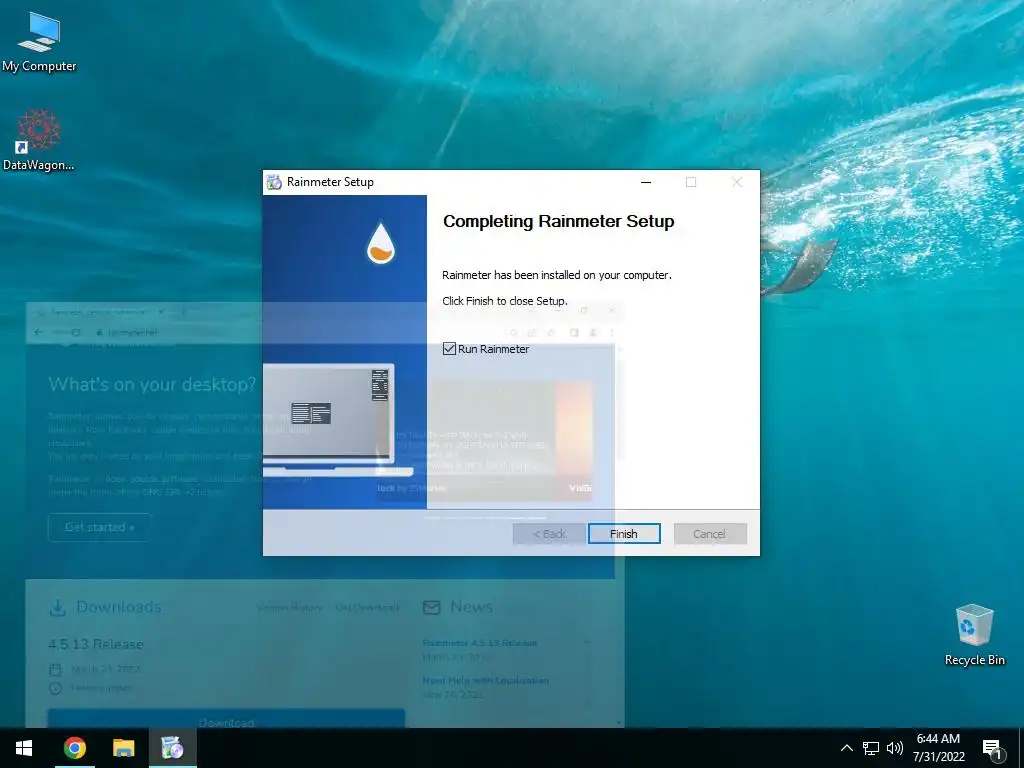This screenshot has width=1024, height=768.
Task: Click the News heading in the faded browser
Action: (471, 607)
